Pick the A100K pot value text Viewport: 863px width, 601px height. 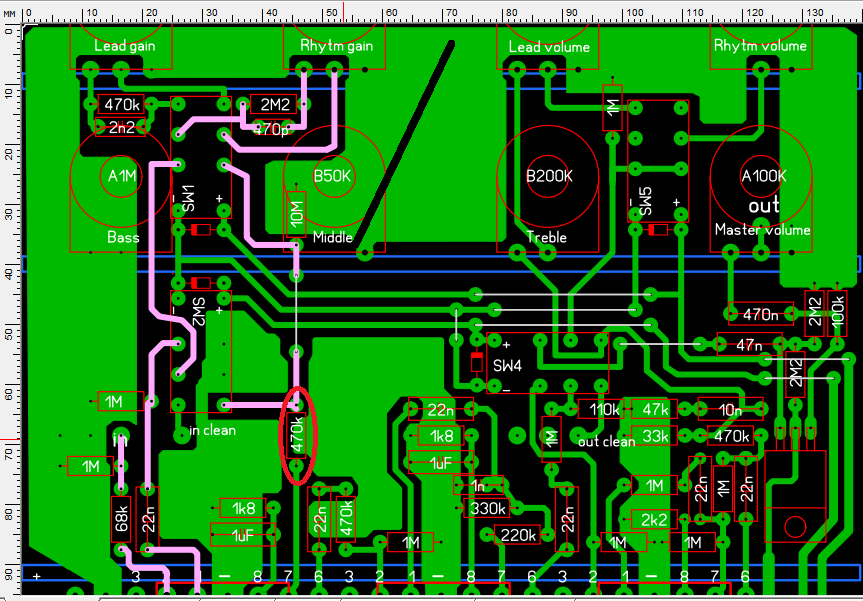click(763, 176)
